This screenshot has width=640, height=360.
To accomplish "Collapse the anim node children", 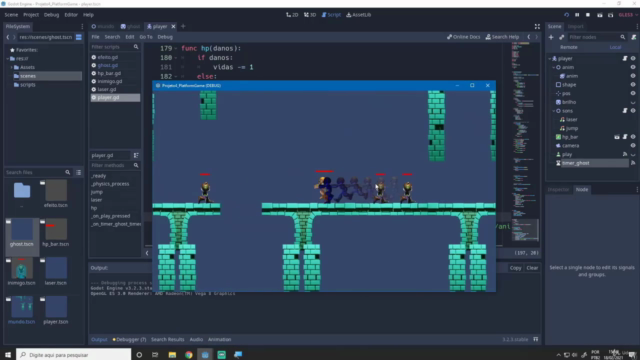I will pos(554,67).
